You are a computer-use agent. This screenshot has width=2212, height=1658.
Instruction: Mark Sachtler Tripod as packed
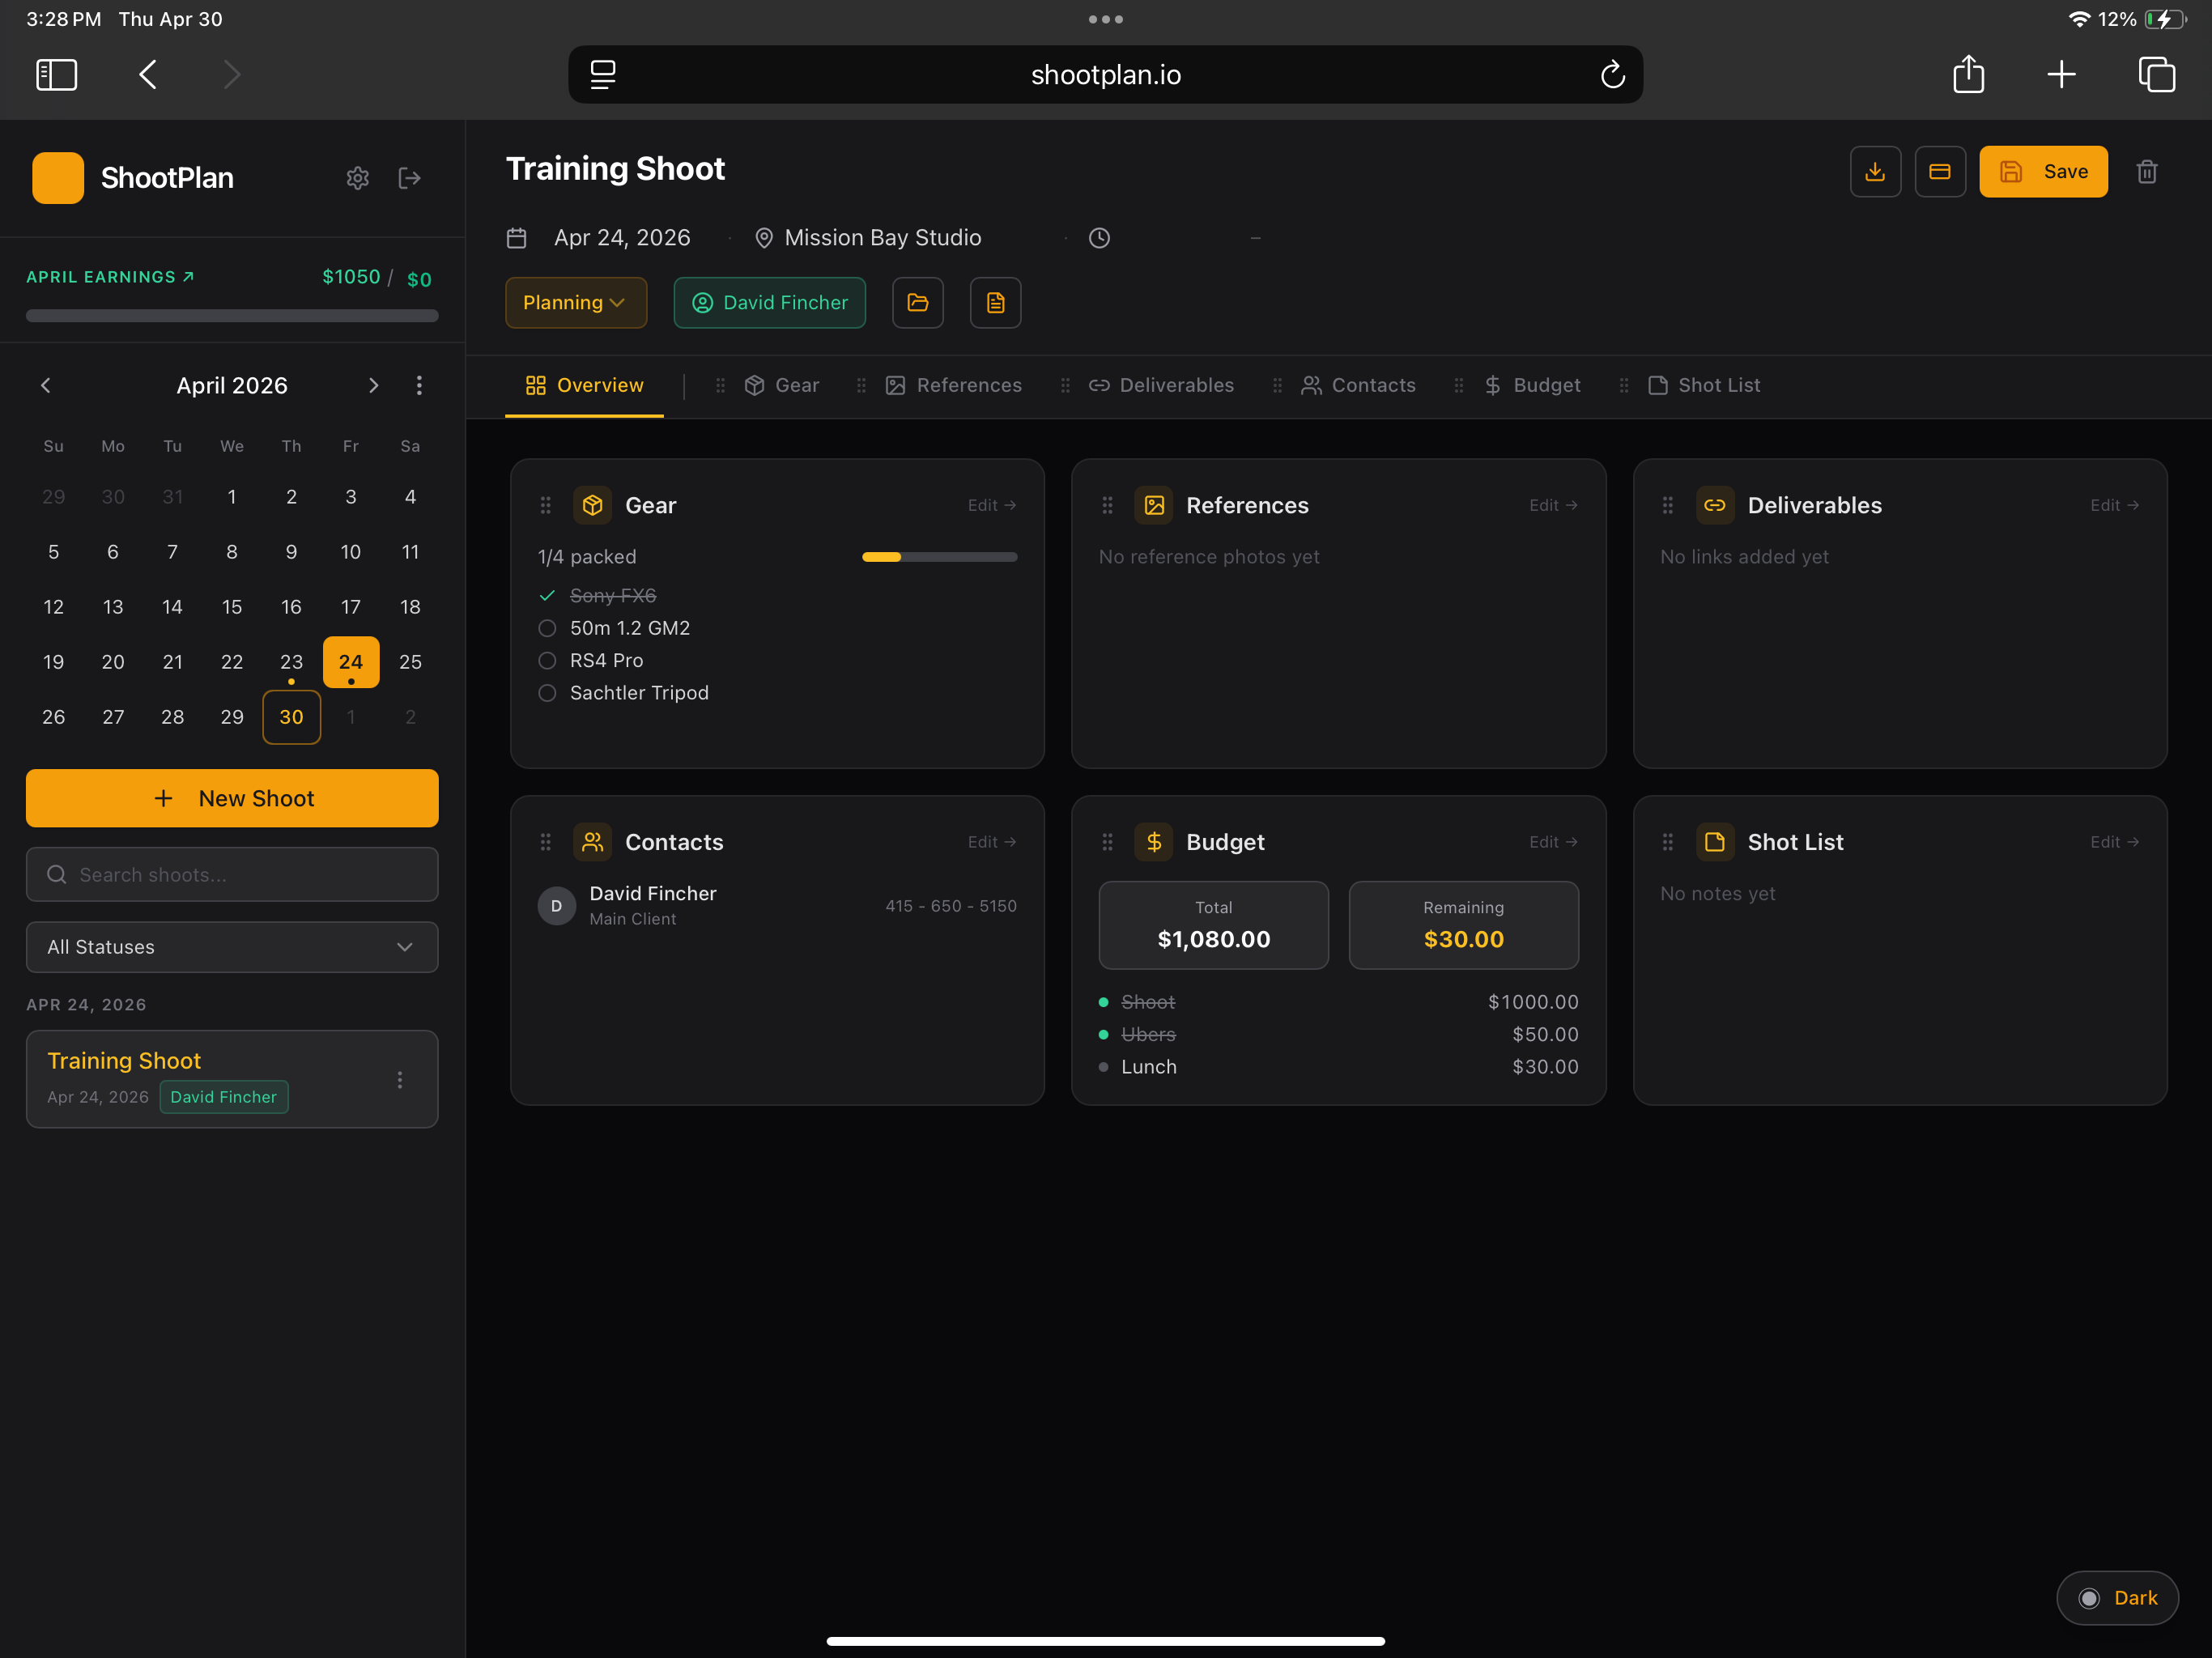pyautogui.click(x=547, y=693)
